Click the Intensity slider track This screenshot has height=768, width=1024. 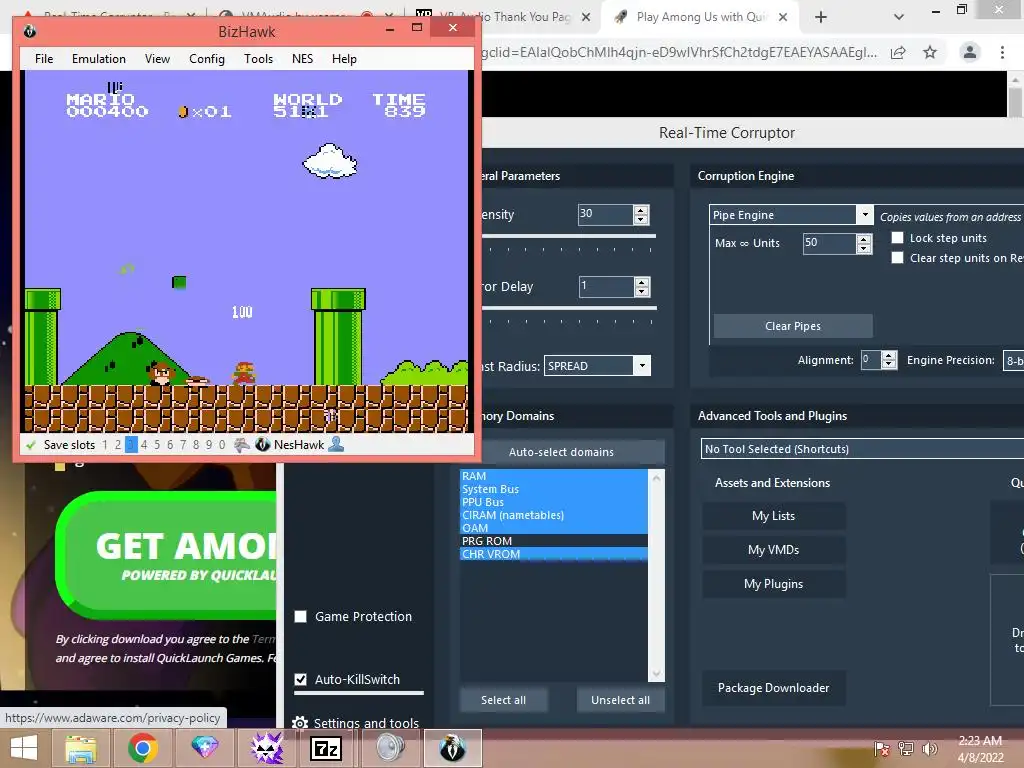click(x=568, y=236)
